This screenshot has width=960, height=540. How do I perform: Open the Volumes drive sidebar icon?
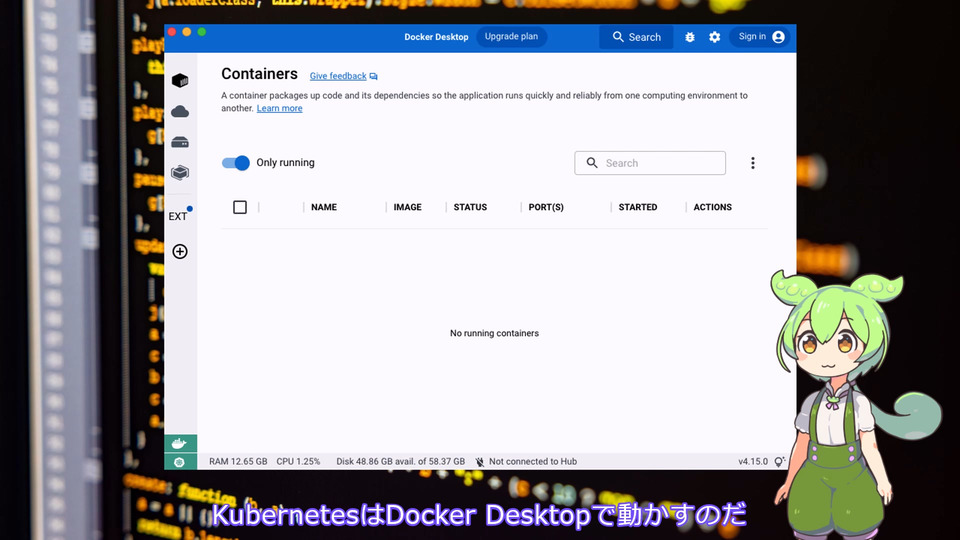coord(180,142)
